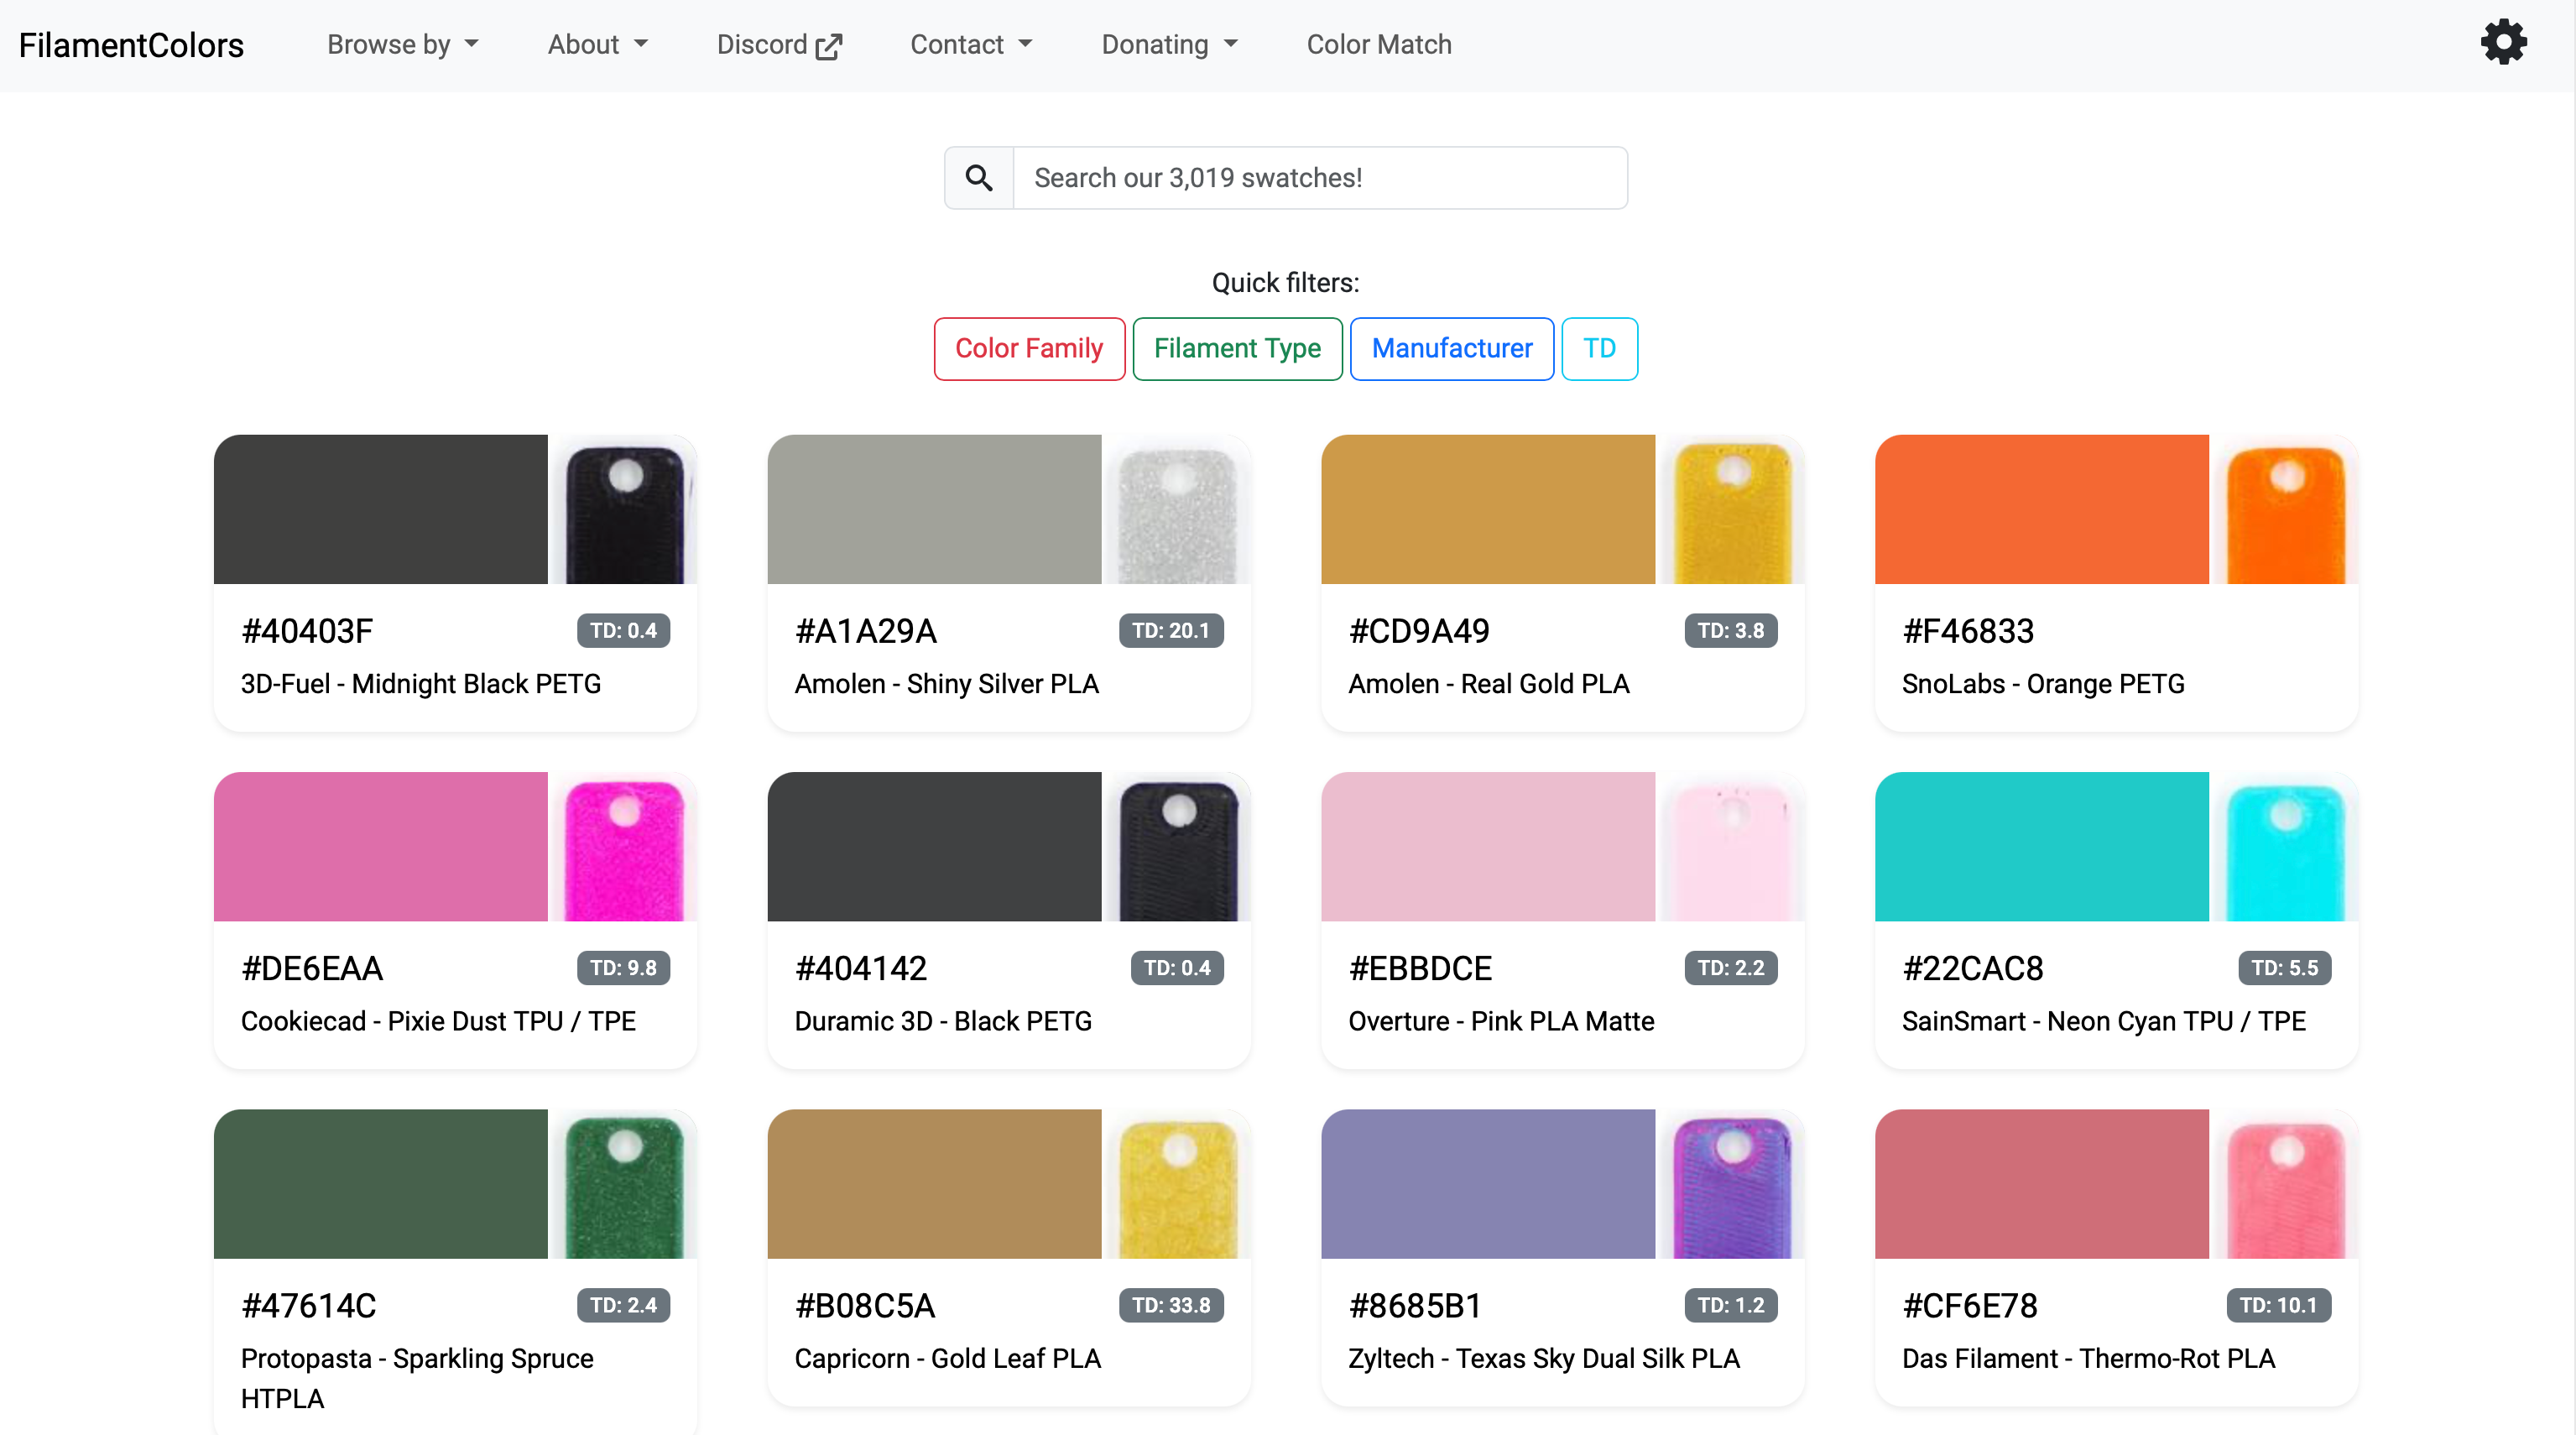Click the TD: 5.5 badge
The height and width of the screenshot is (1435, 2576).
2285,968
